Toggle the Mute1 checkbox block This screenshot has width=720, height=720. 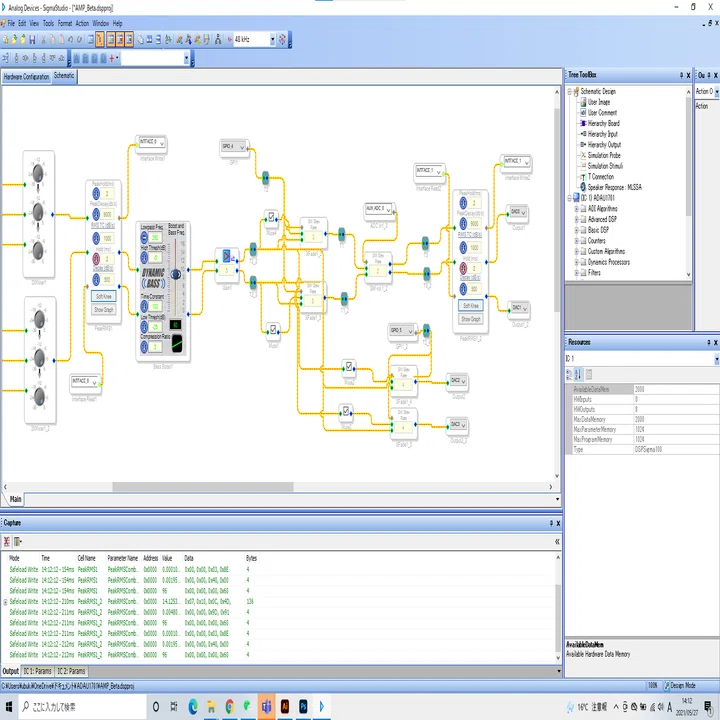point(273,329)
